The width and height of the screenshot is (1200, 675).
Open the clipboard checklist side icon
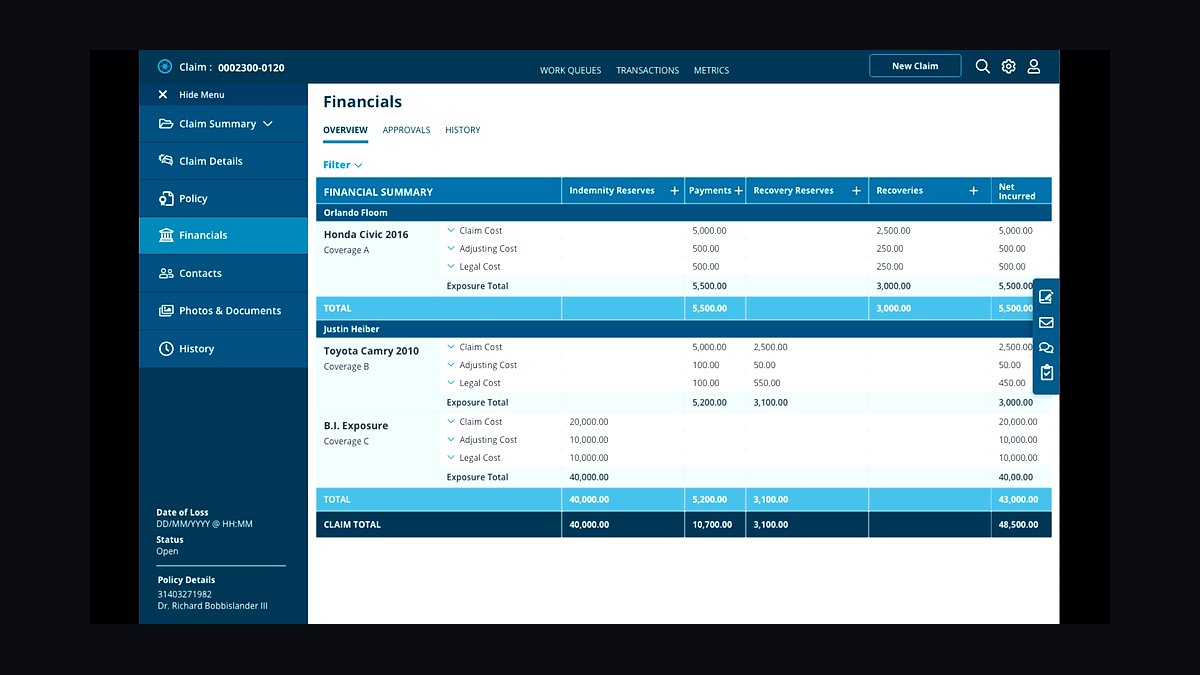click(1046, 373)
